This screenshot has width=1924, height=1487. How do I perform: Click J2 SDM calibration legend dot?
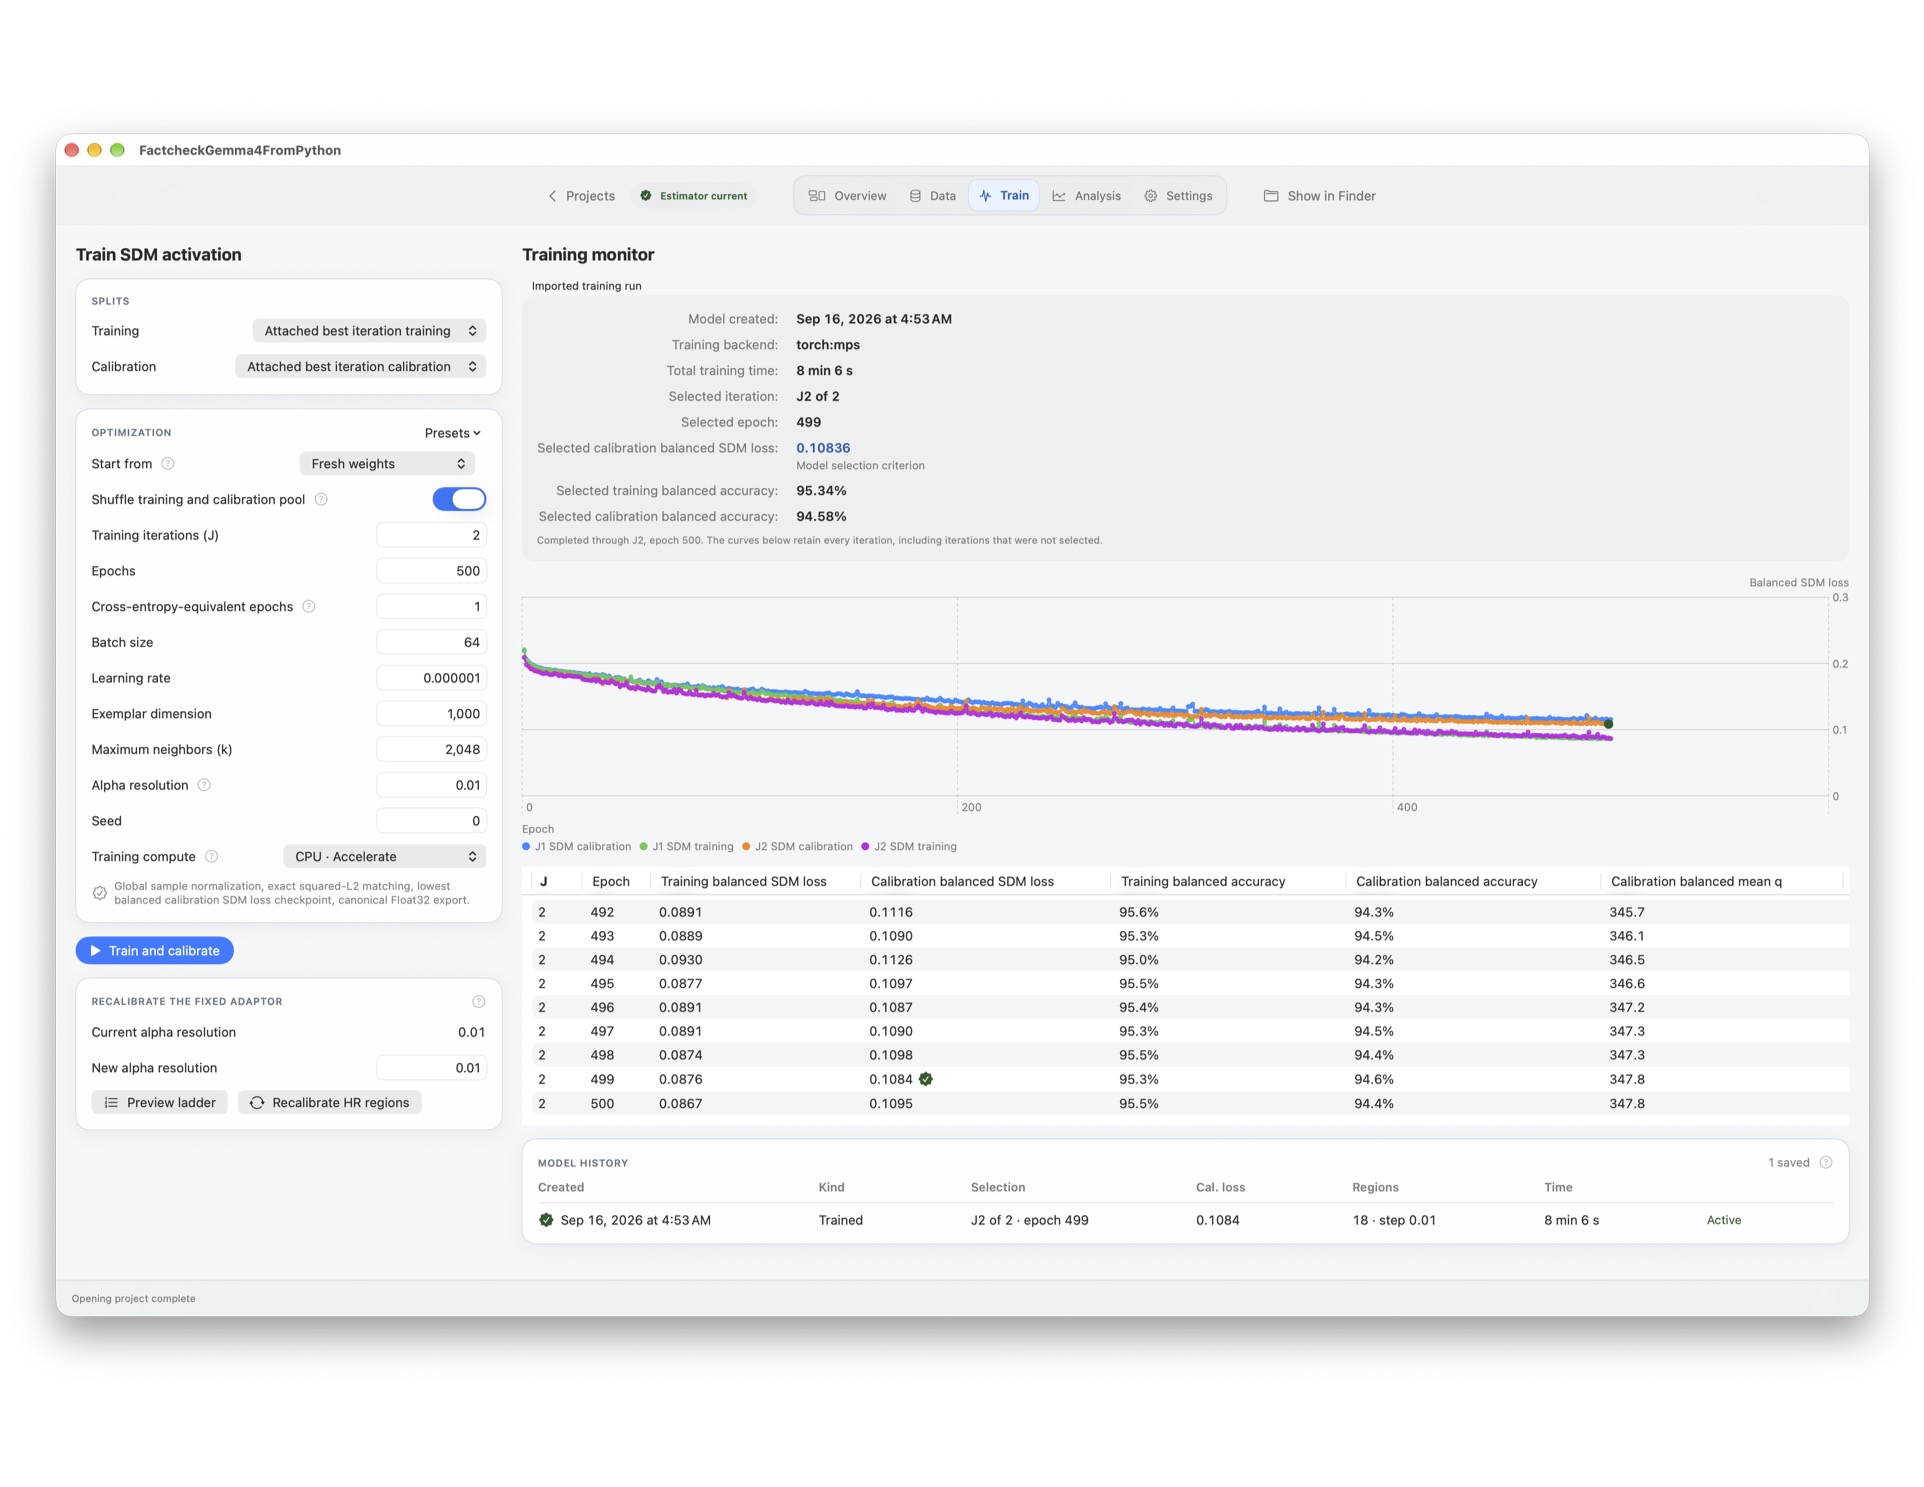(746, 847)
